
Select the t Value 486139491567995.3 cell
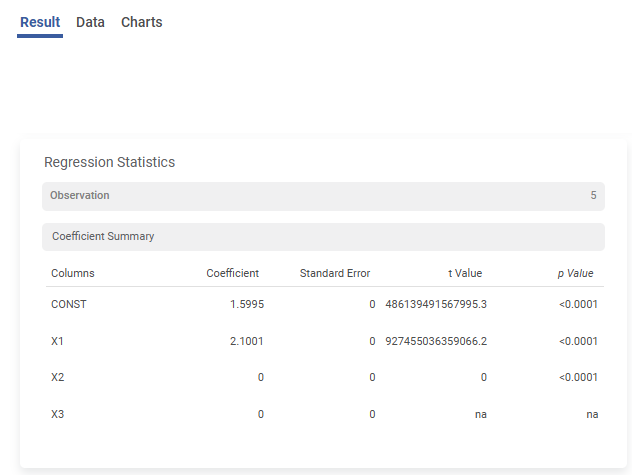click(x=435, y=305)
